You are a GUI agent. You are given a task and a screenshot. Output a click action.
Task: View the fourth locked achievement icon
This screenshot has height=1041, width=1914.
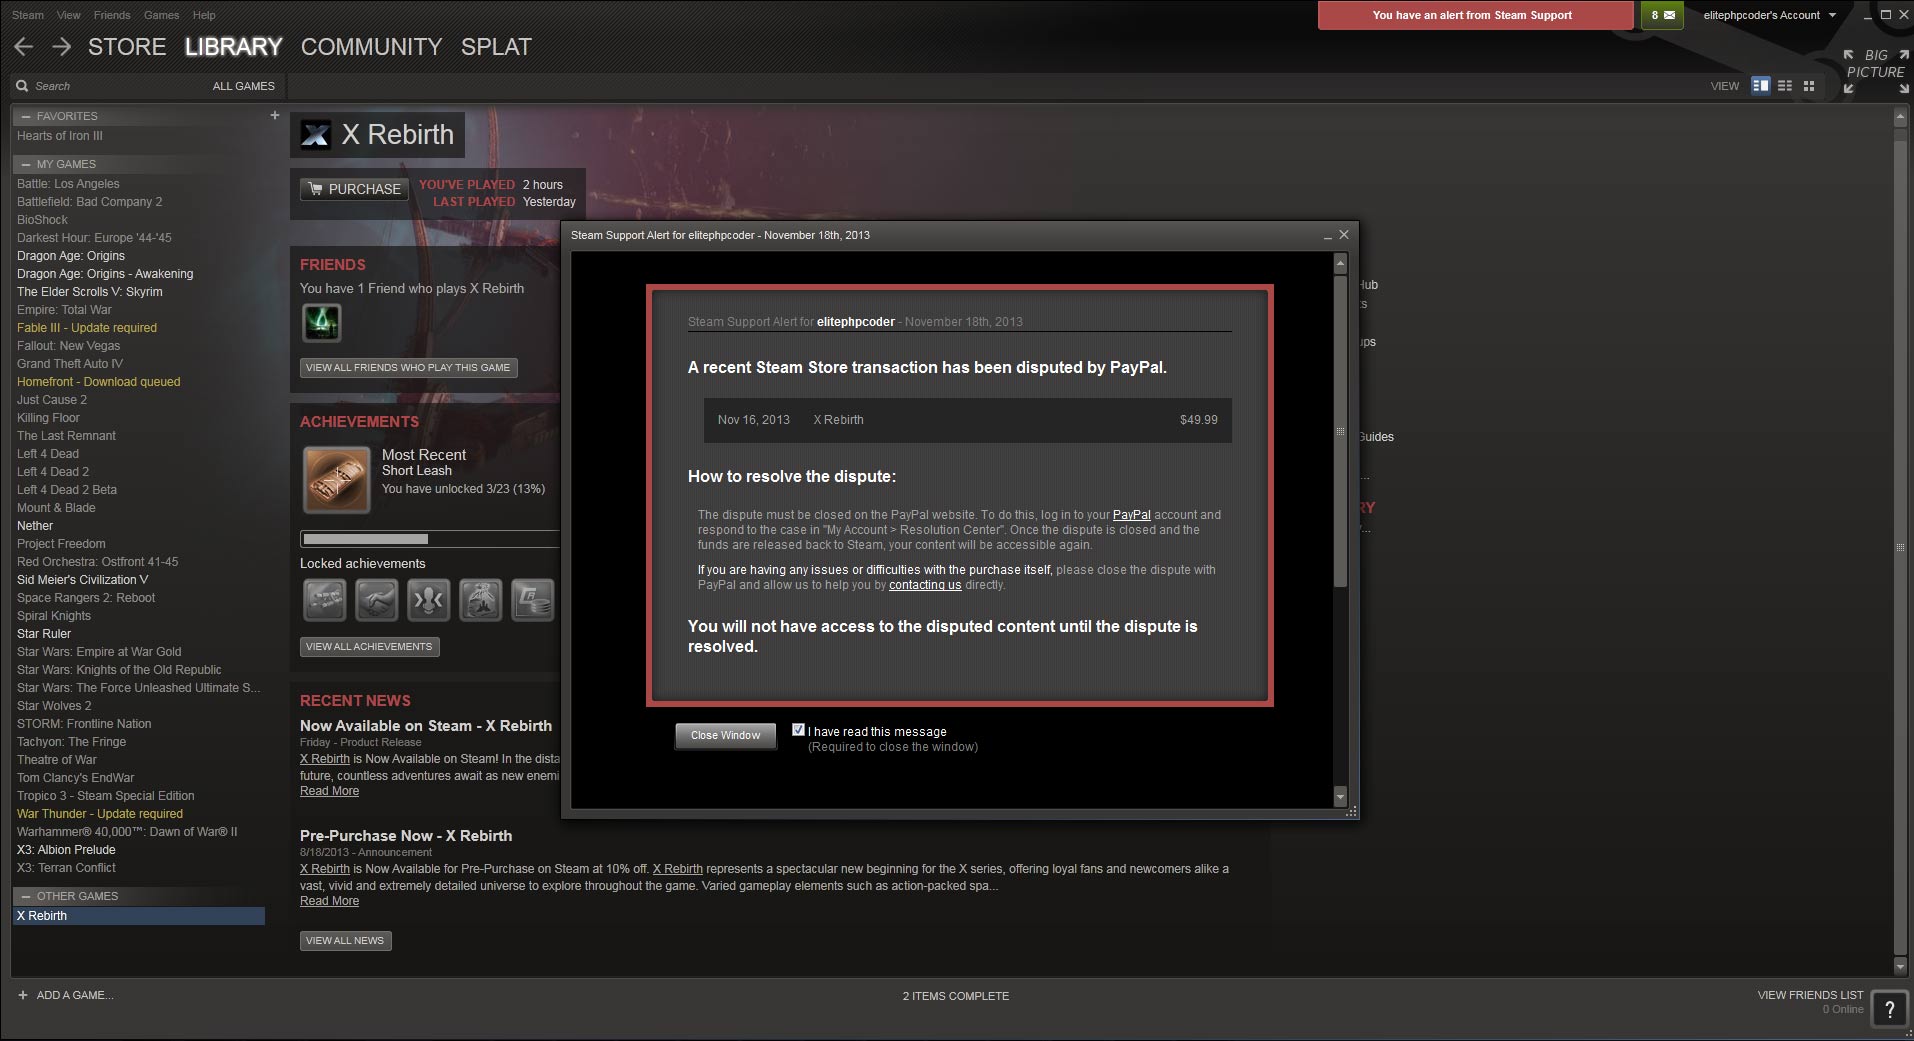click(481, 600)
